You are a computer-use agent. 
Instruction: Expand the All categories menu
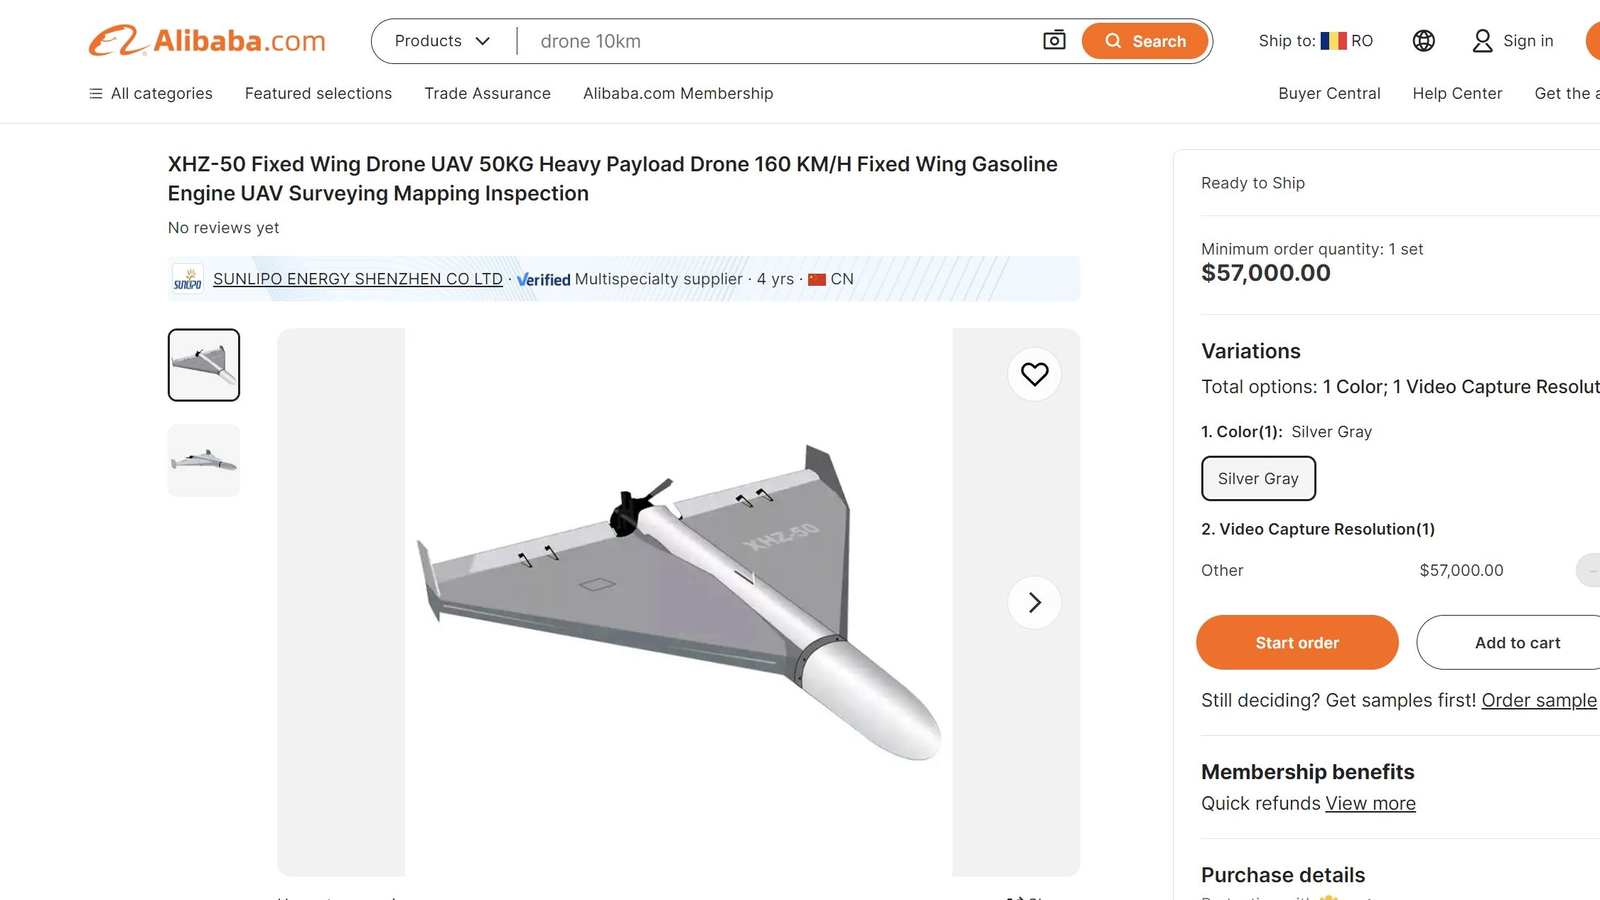pyautogui.click(x=151, y=93)
